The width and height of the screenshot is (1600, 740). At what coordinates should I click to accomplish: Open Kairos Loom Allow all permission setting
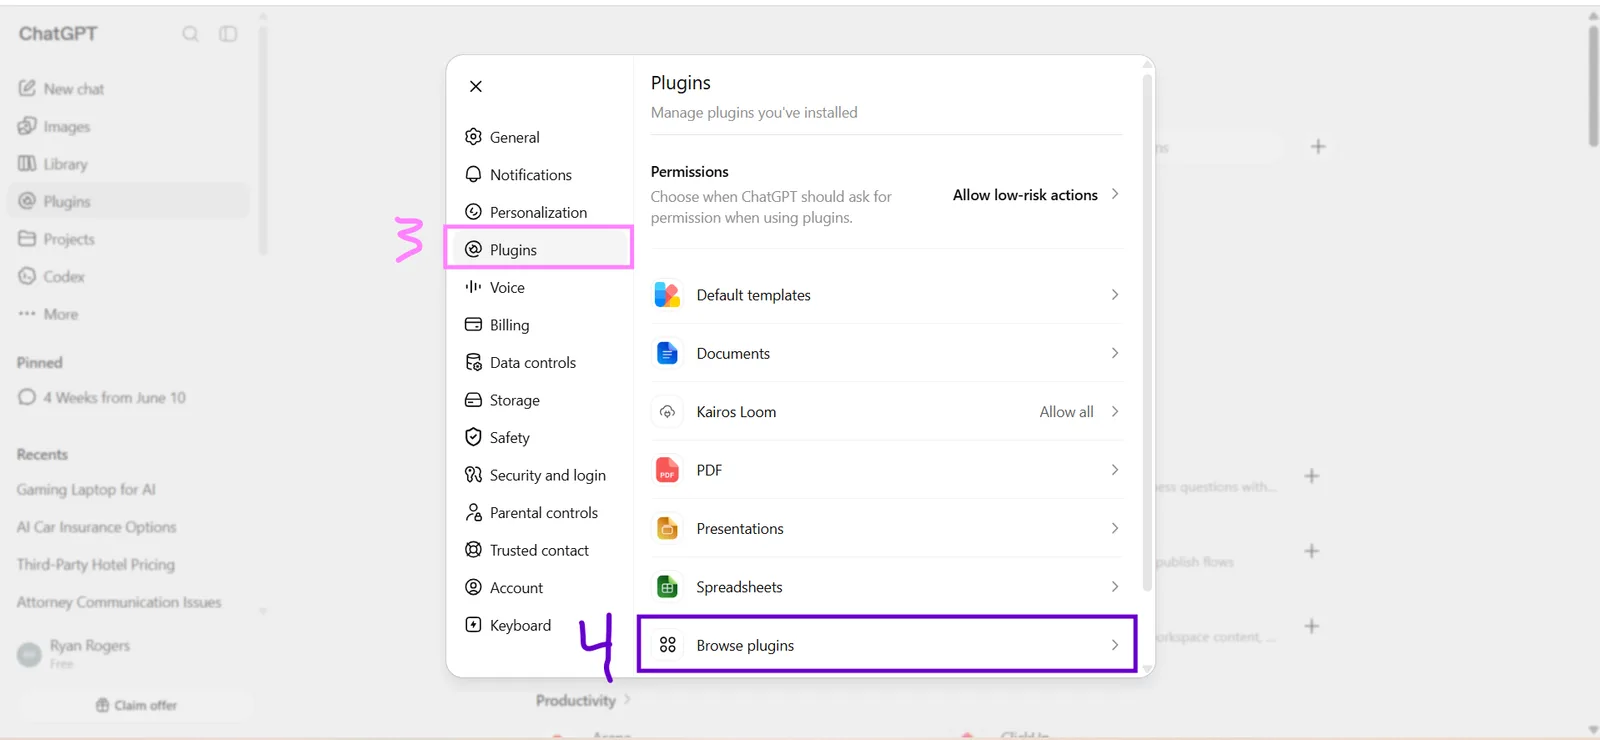click(1079, 412)
